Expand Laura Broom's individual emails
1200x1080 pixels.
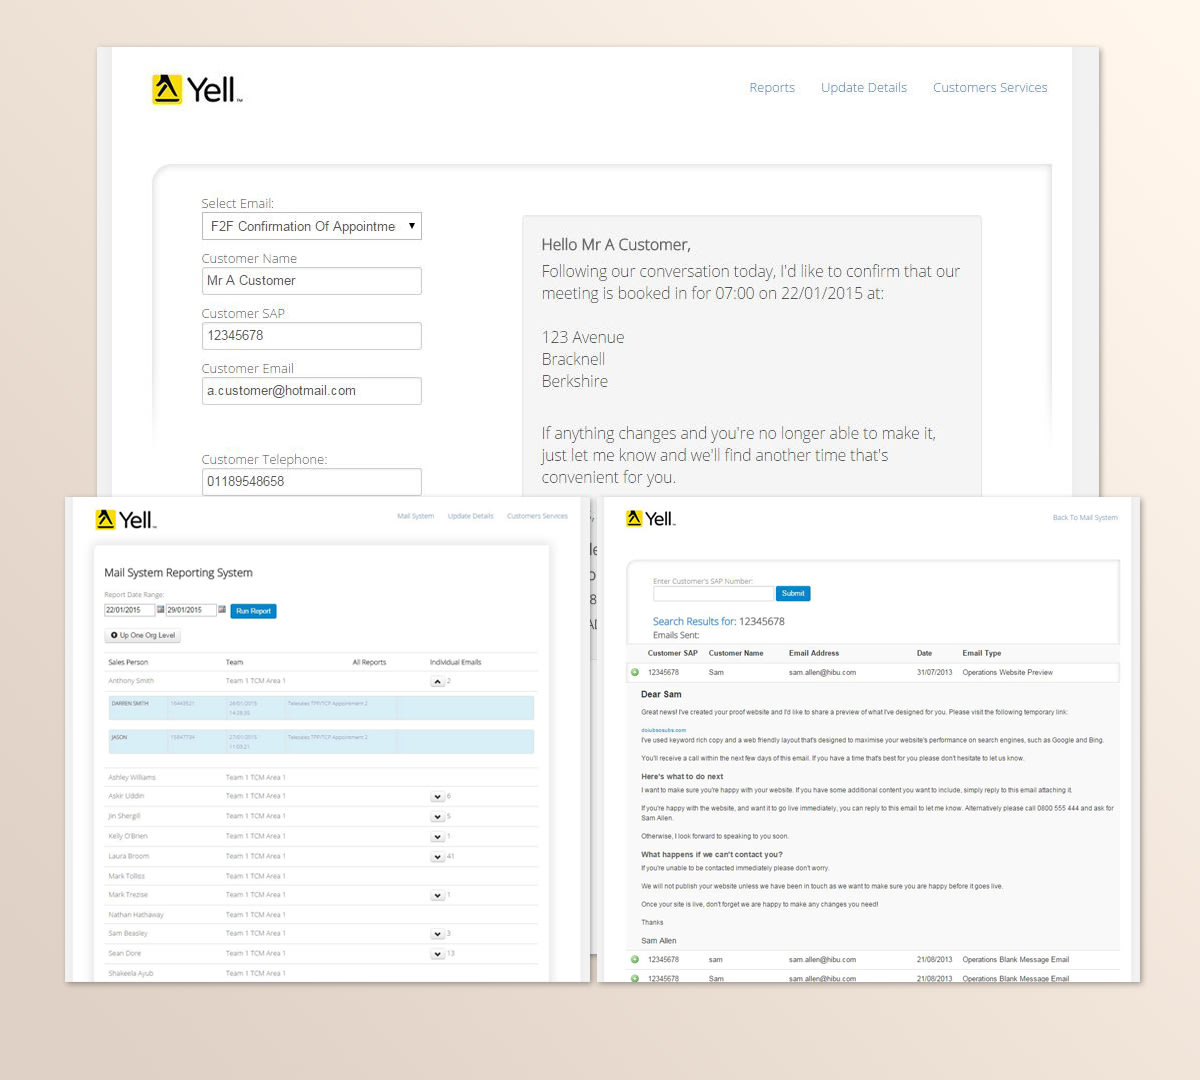coord(437,857)
